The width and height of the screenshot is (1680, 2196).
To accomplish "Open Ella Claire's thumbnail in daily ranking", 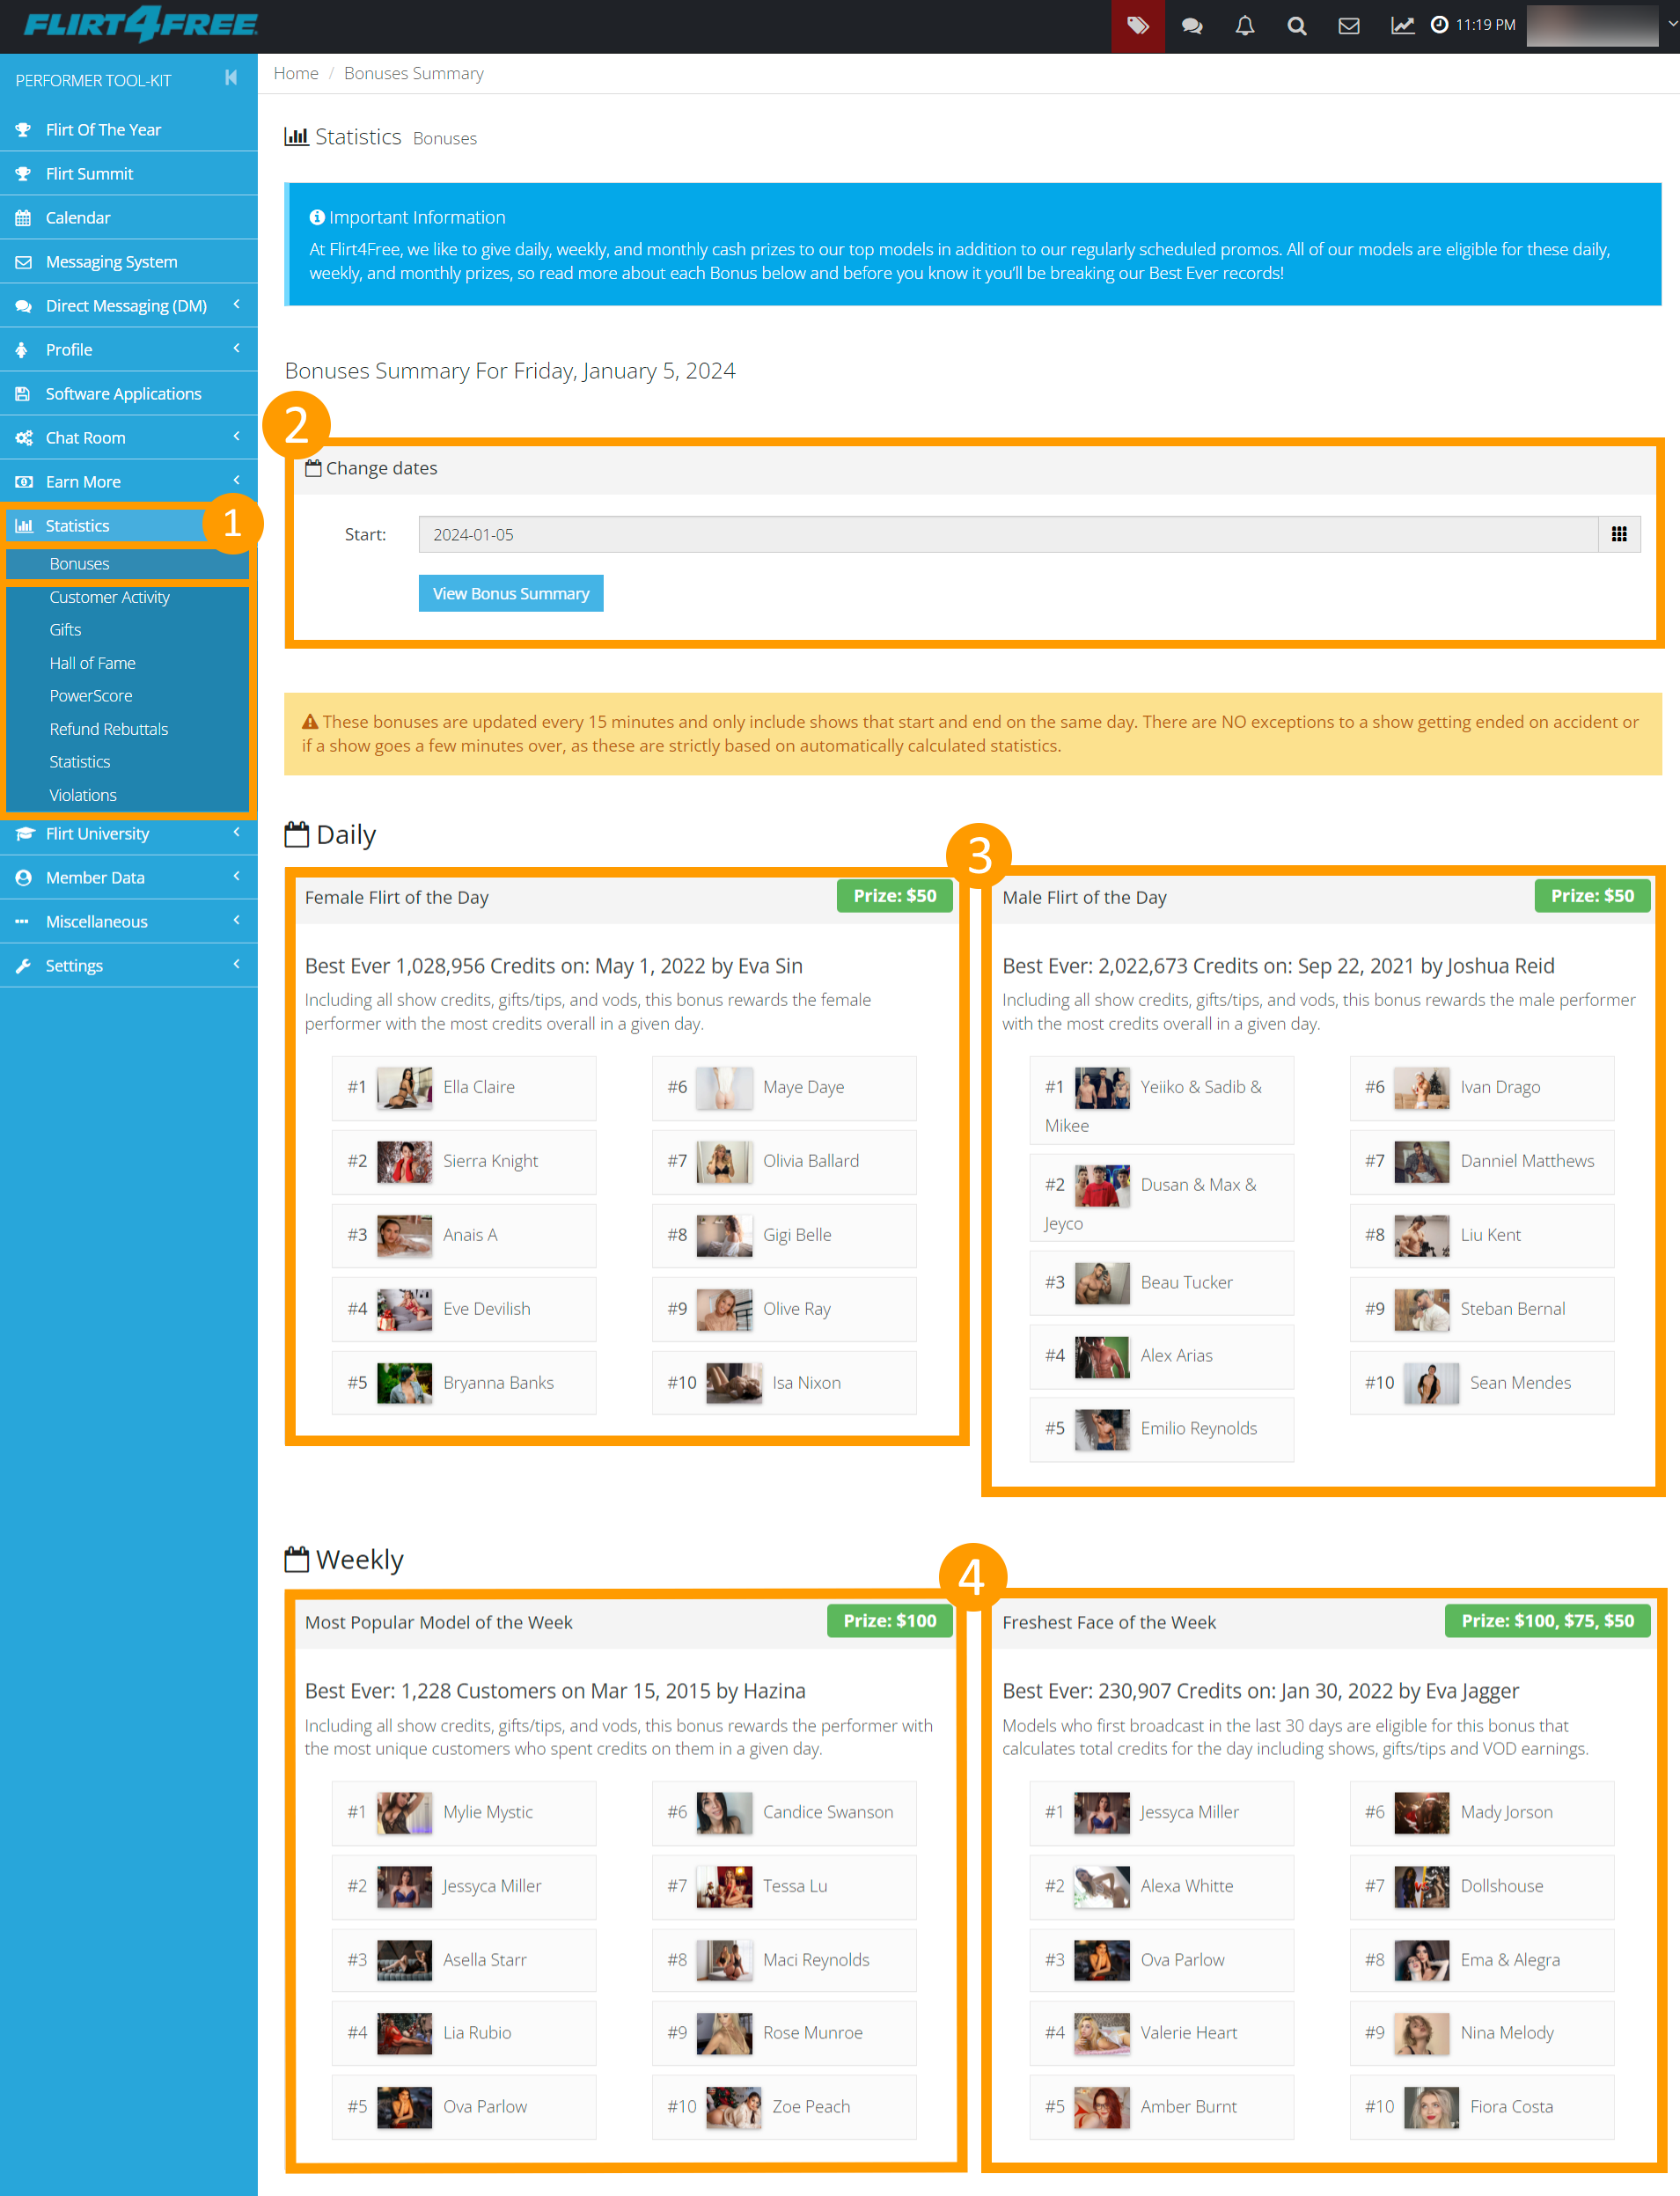I will 404,1087.
